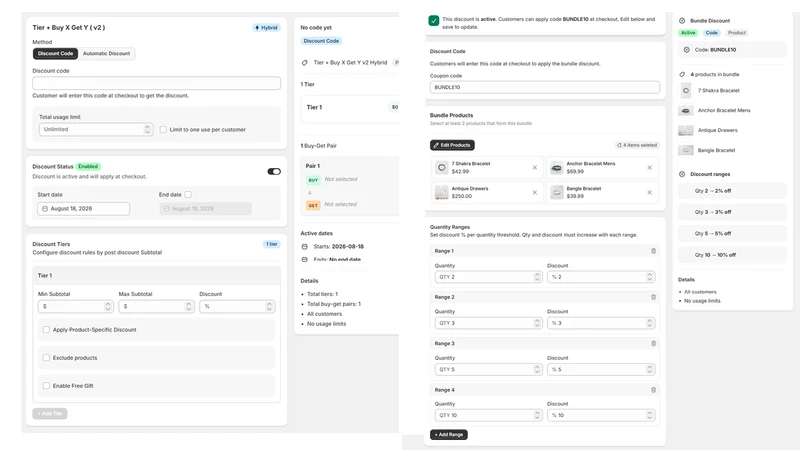This screenshot has height=450, width=800.
Task: Toggle the active discount green checkbox
Action: point(434,21)
